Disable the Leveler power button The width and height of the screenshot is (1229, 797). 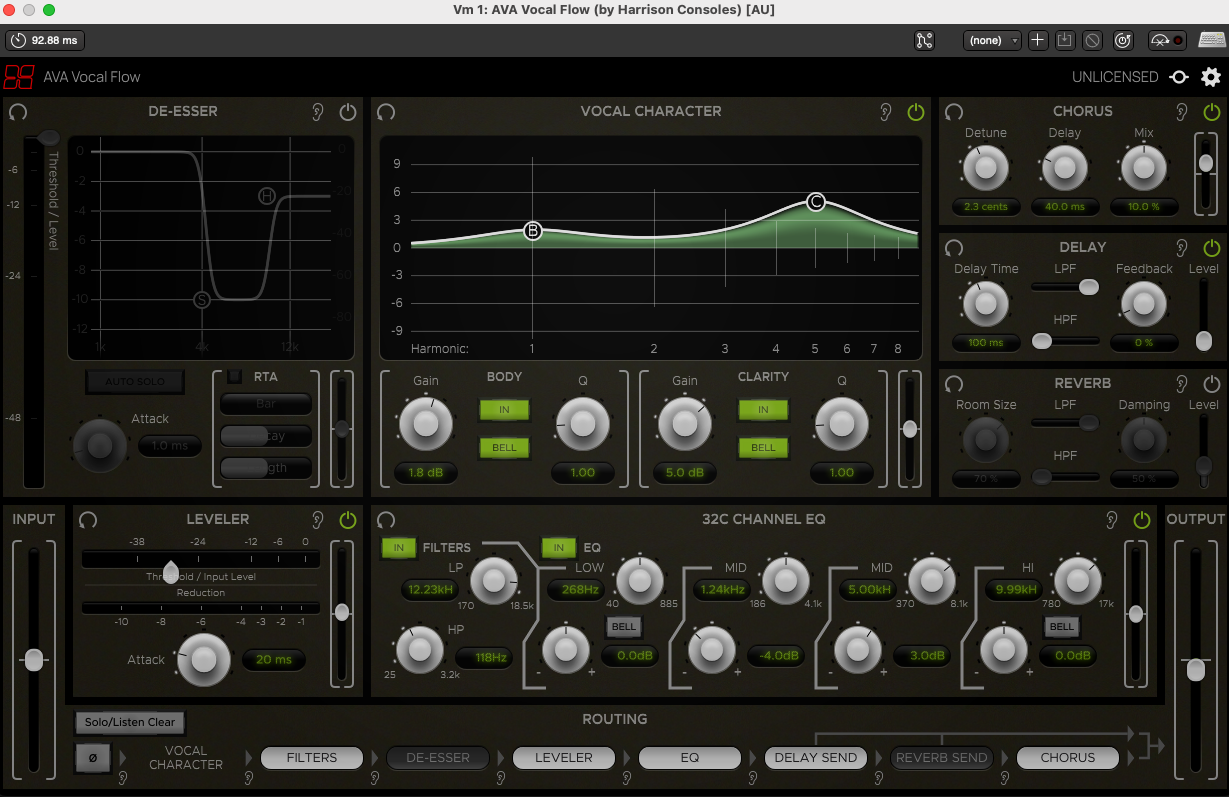pyautogui.click(x=347, y=519)
